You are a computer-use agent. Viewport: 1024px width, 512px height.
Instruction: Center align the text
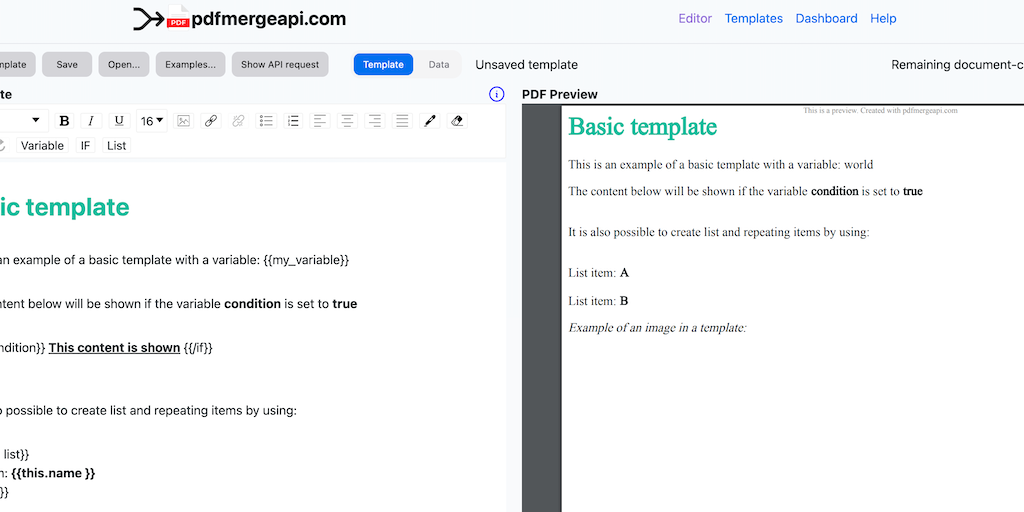pos(347,121)
